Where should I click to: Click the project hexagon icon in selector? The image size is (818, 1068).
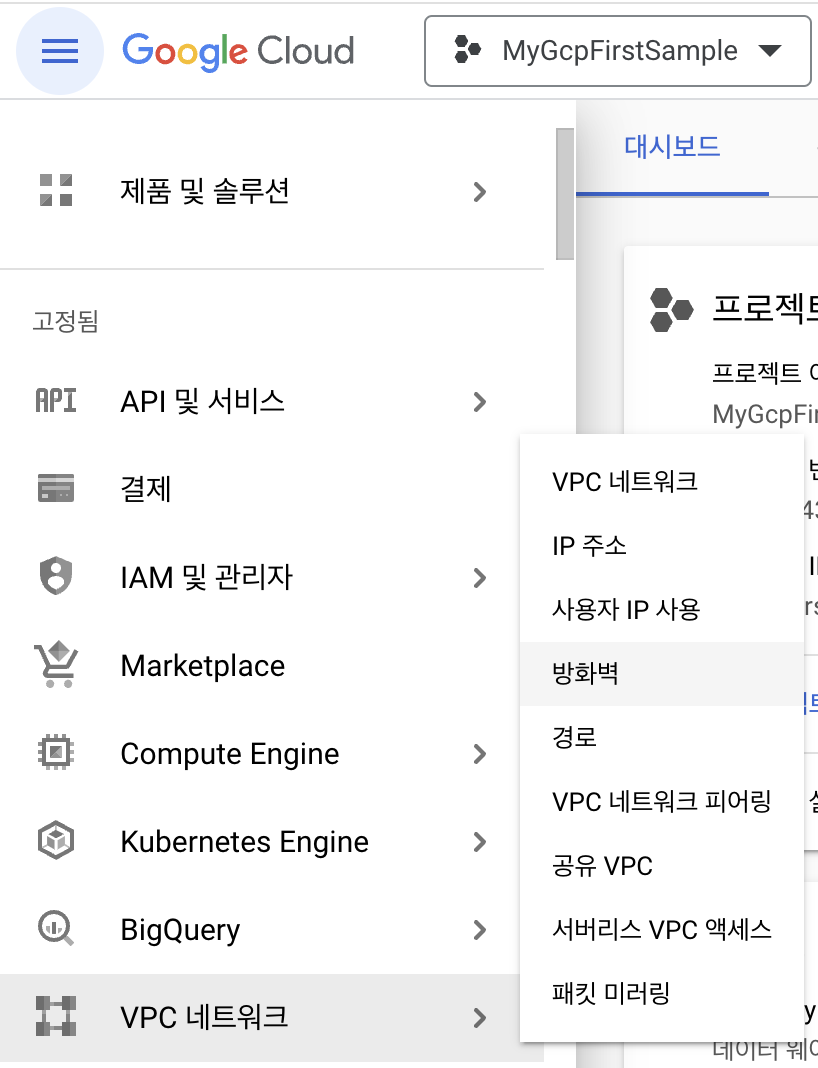point(467,50)
